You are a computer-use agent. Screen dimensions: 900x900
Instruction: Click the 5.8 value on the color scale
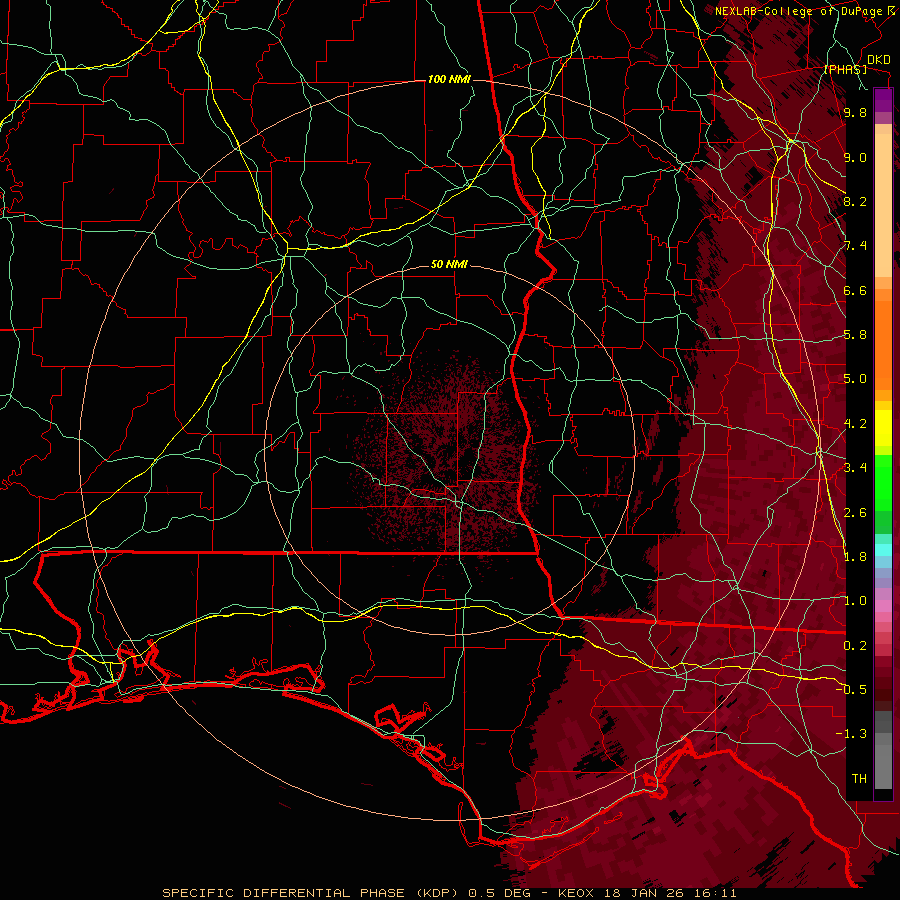click(x=855, y=335)
